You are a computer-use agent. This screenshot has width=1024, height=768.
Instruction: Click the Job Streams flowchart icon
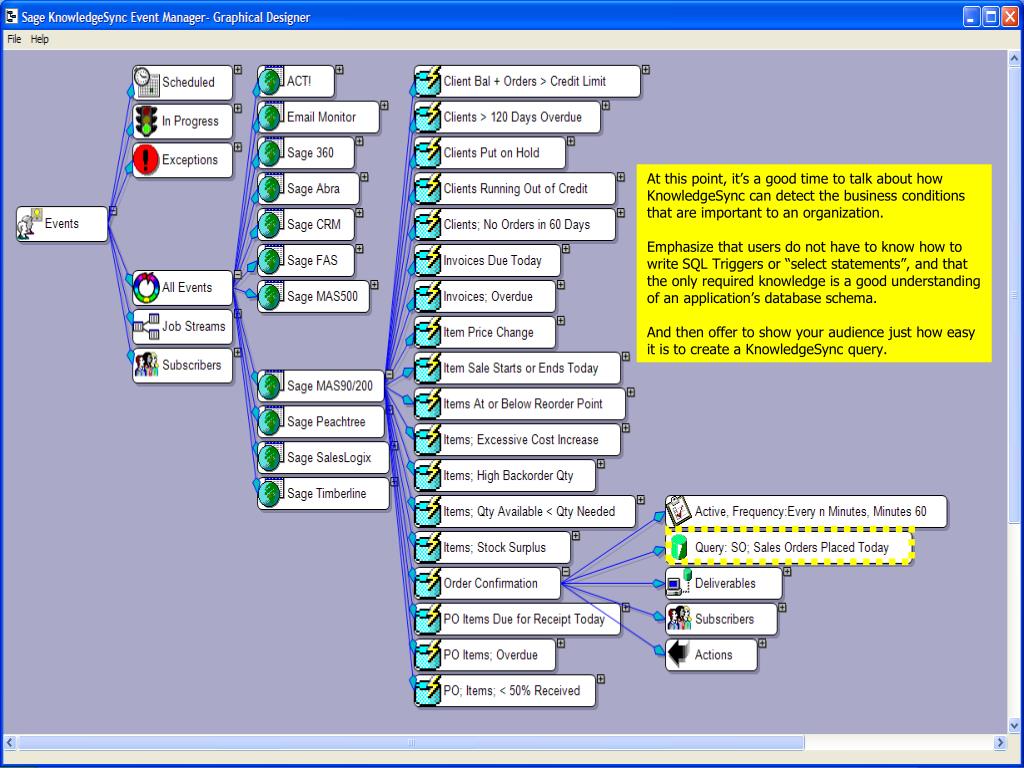click(x=146, y=326)
